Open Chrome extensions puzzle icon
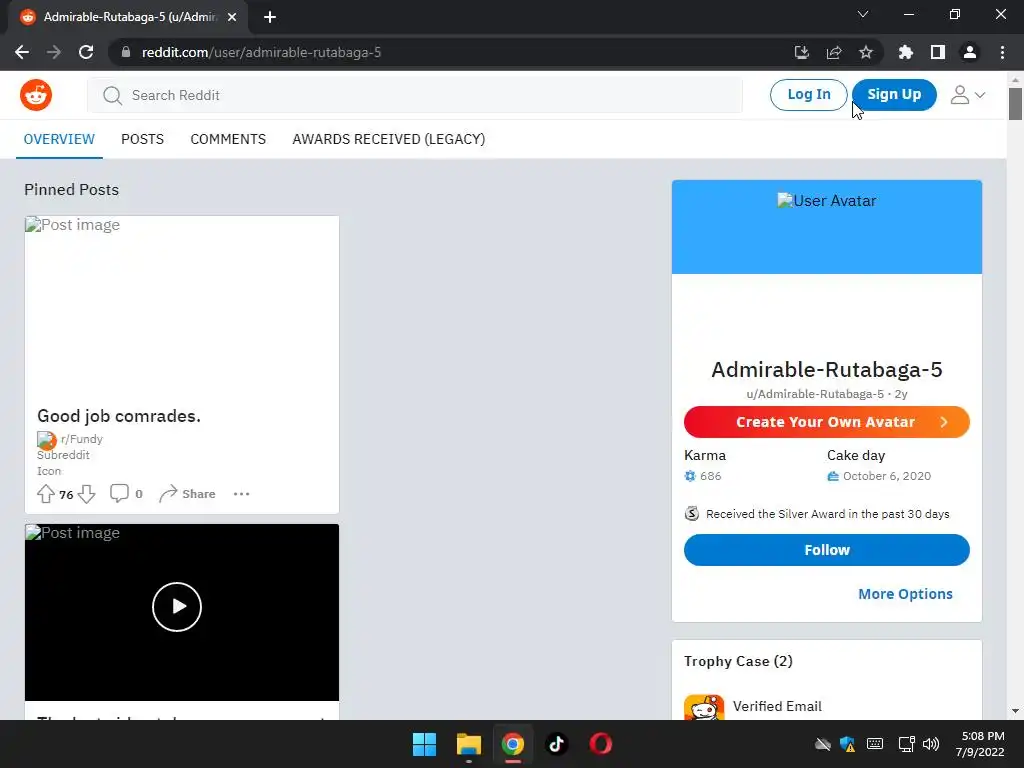The width and height of the screenshot is (1024, 768). point(906,52)
